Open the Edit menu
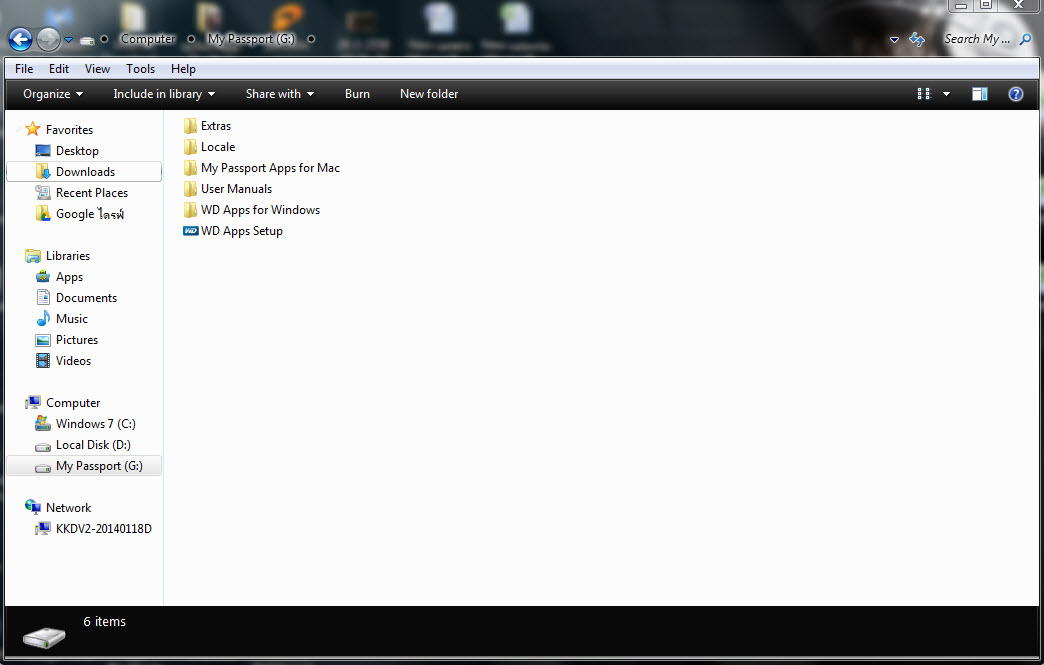This screenshot has width=1044, height=665. [x=59, y=69]
